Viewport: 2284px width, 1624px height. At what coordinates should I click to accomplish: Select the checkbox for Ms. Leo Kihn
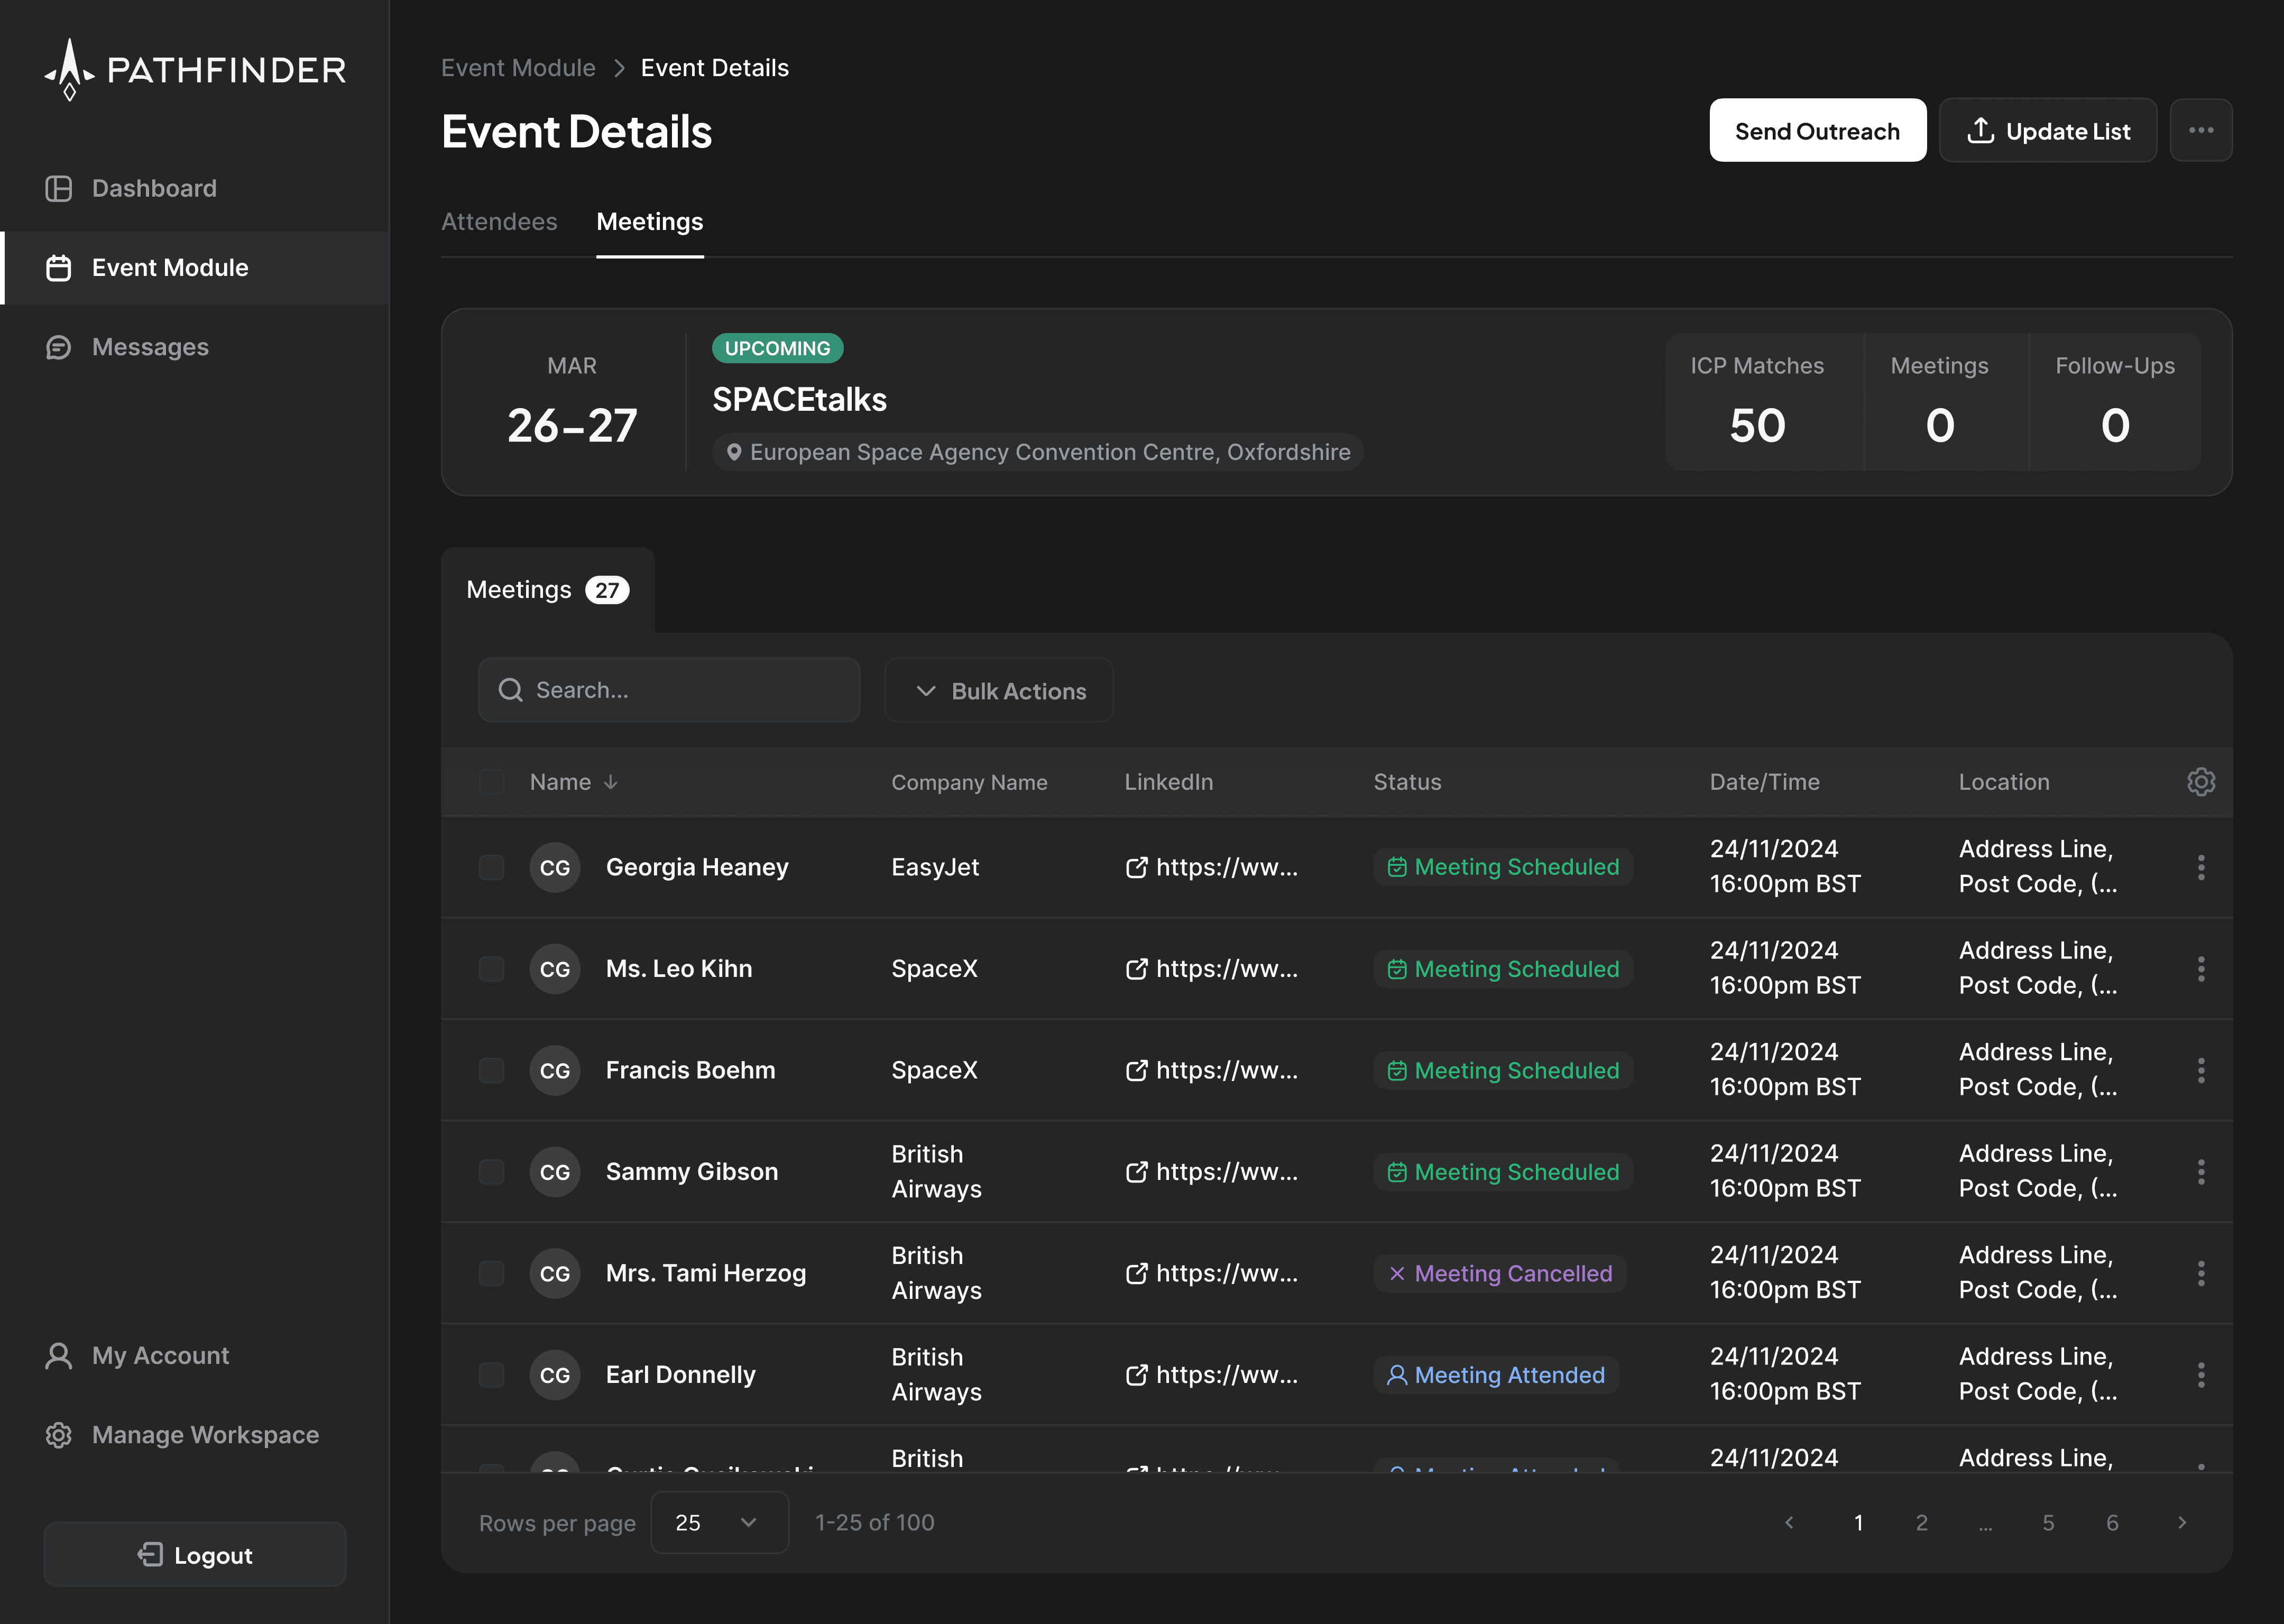click(491, 969)
